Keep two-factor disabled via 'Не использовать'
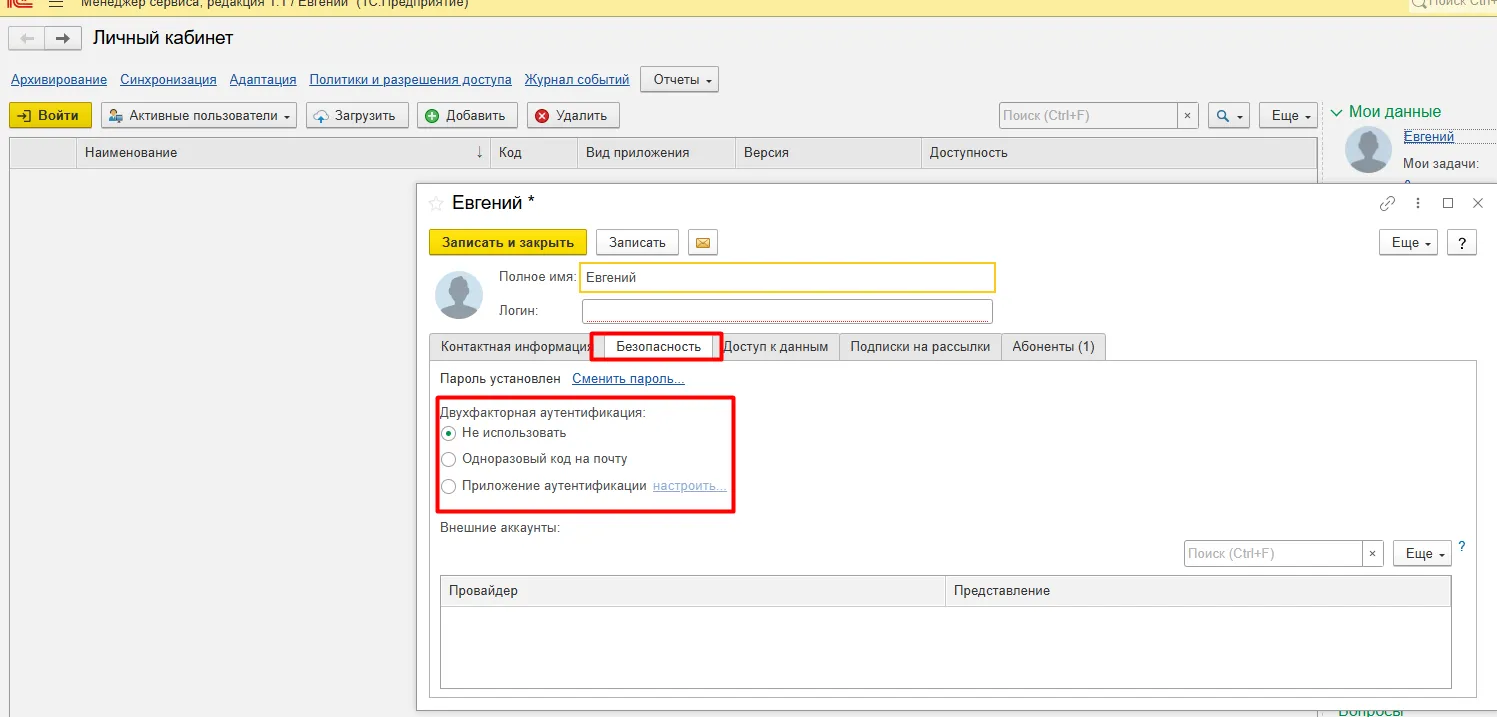This screenshot has width=1497, height=717. [449, 433]
